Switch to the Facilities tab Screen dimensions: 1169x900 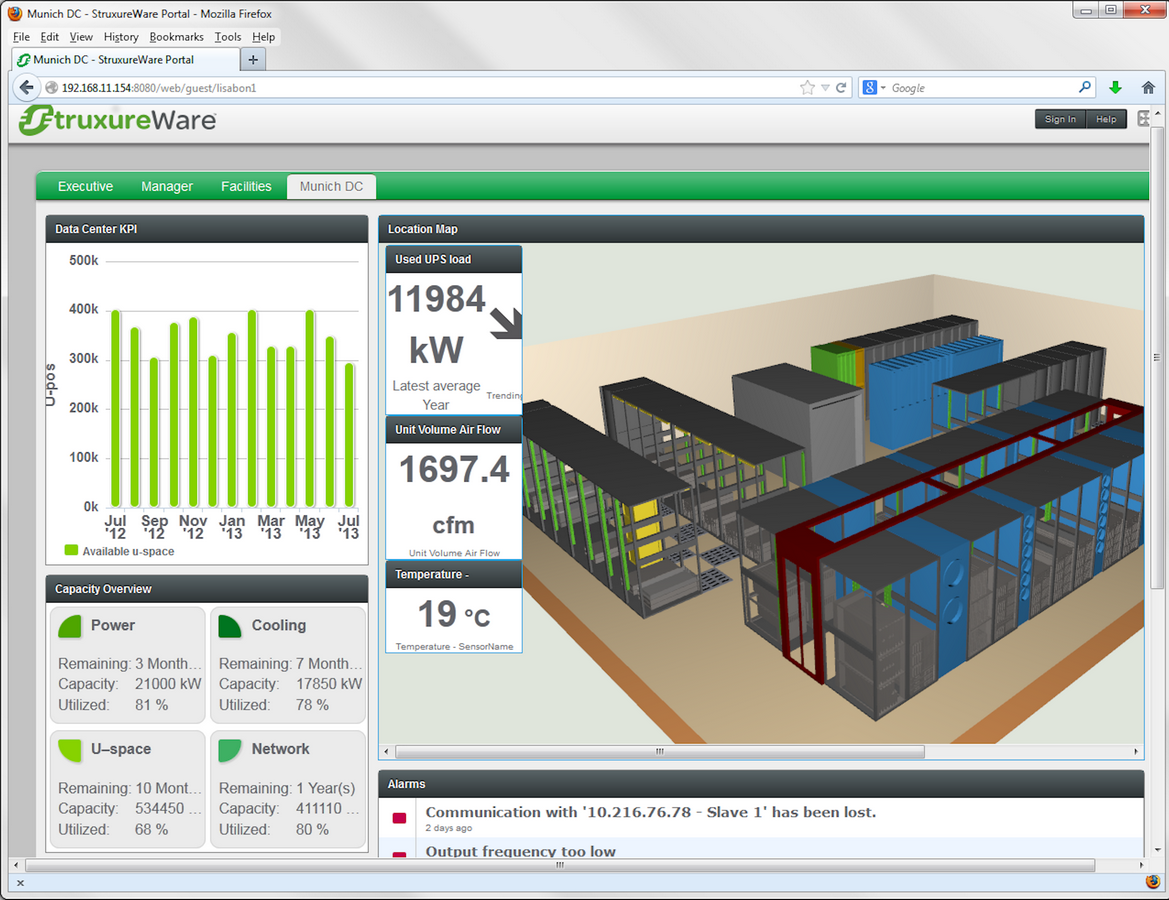pos(246,187)
